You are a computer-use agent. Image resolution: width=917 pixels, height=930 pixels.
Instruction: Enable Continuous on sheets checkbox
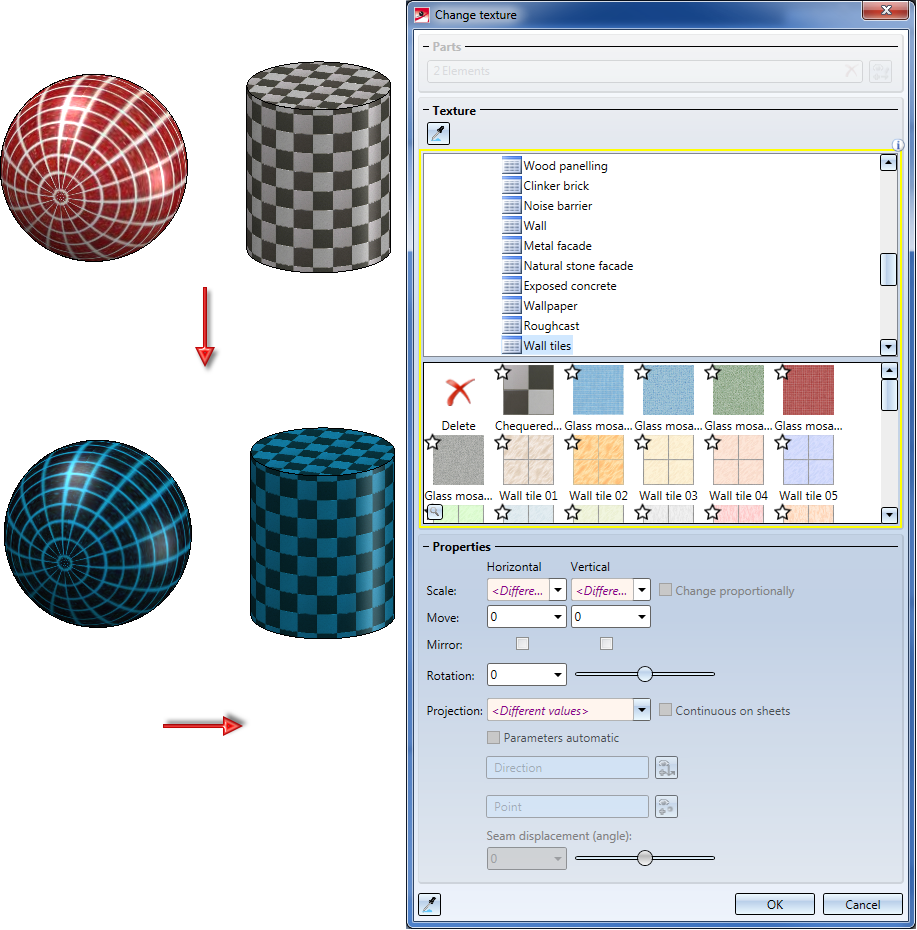(666, 709)
